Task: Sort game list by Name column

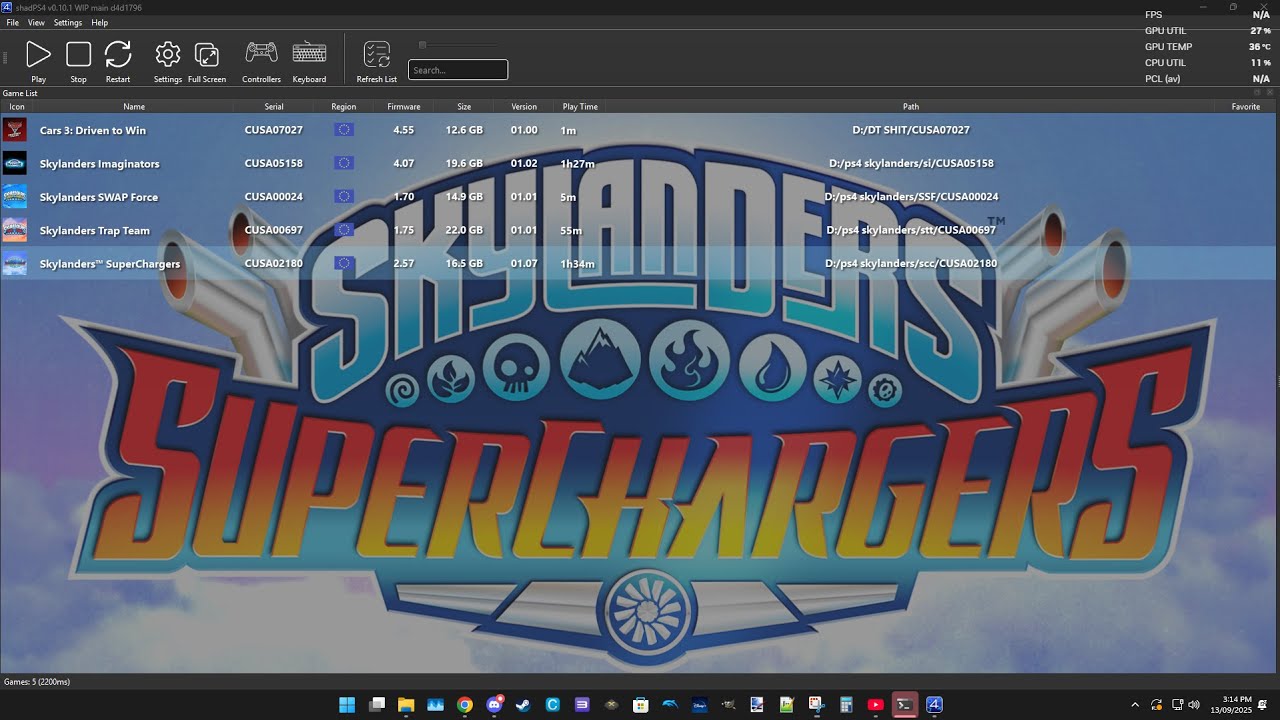Action: 134,106
